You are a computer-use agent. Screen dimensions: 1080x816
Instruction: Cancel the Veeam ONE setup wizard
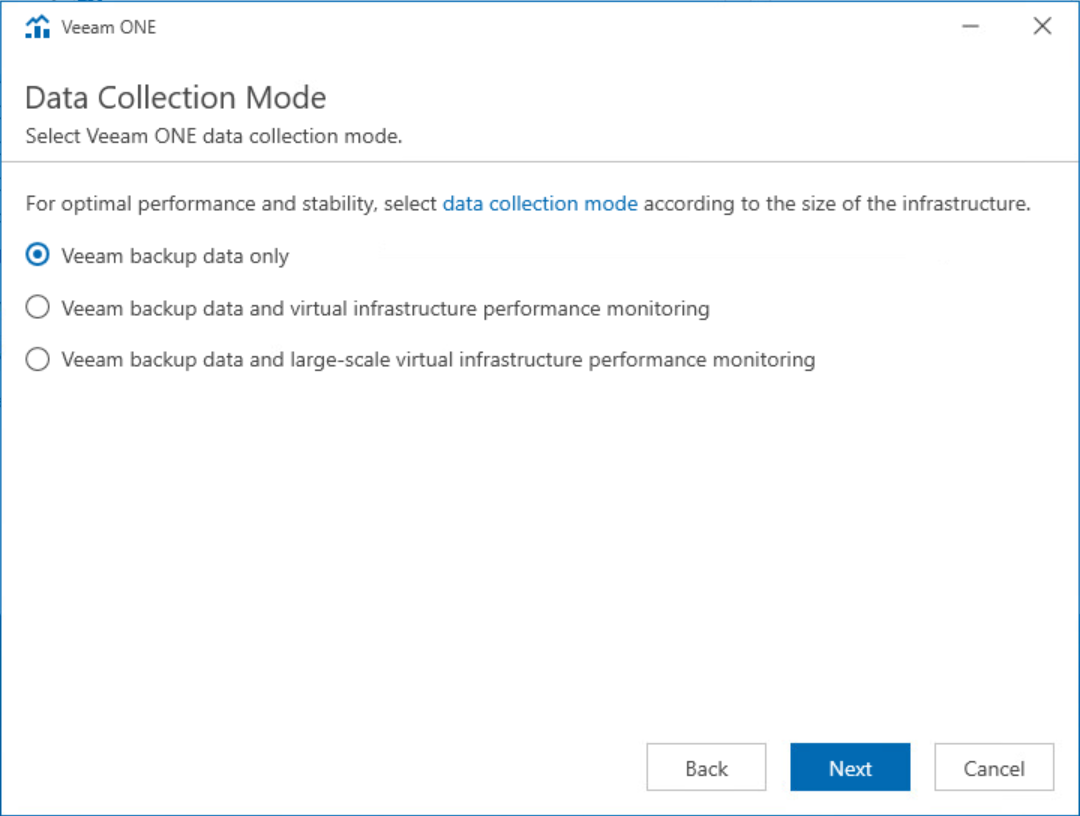(994, 767)
